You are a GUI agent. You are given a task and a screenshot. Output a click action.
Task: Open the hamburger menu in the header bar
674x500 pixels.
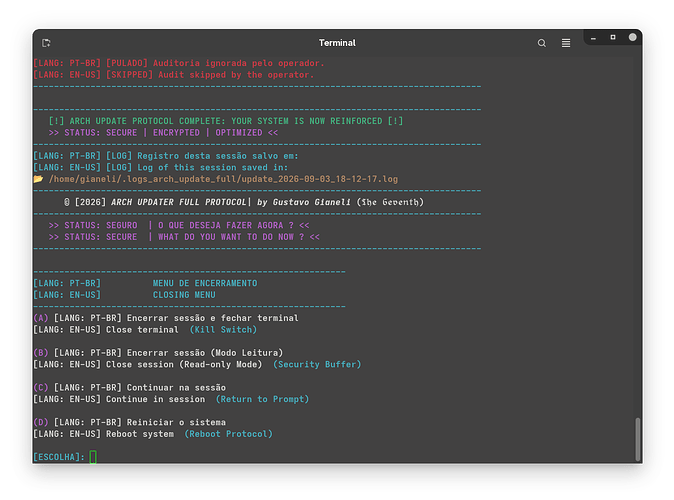click(566, 43)
